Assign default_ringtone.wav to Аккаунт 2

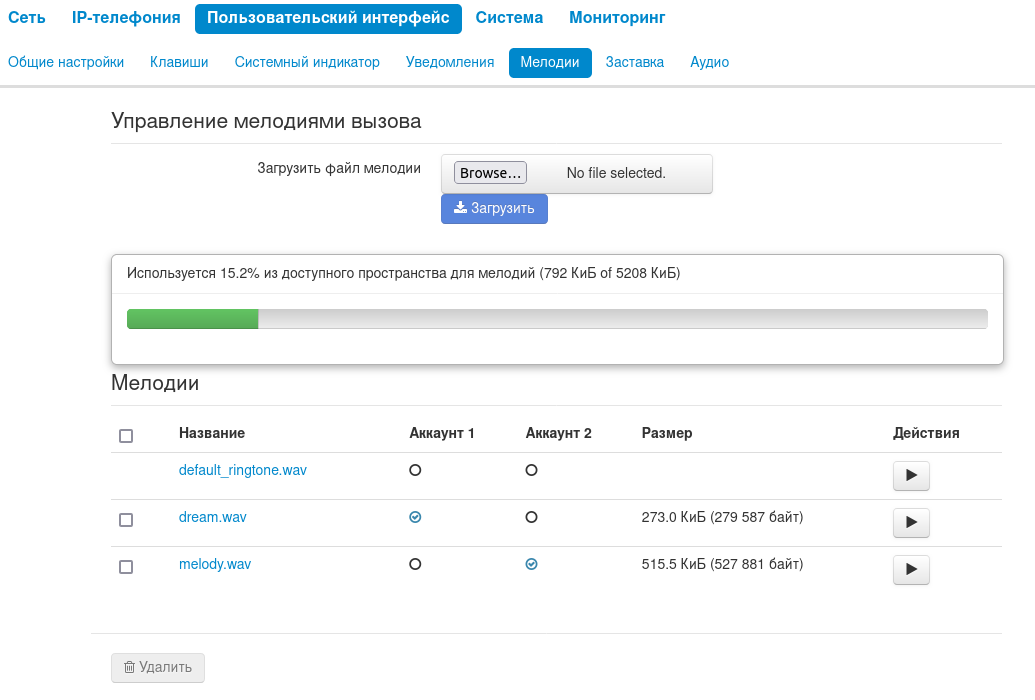coord(531,470)
